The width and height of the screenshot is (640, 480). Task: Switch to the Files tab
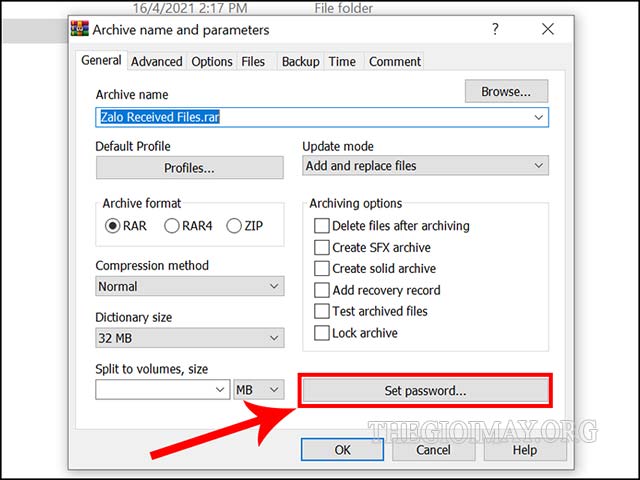click(x=253, y=62)
